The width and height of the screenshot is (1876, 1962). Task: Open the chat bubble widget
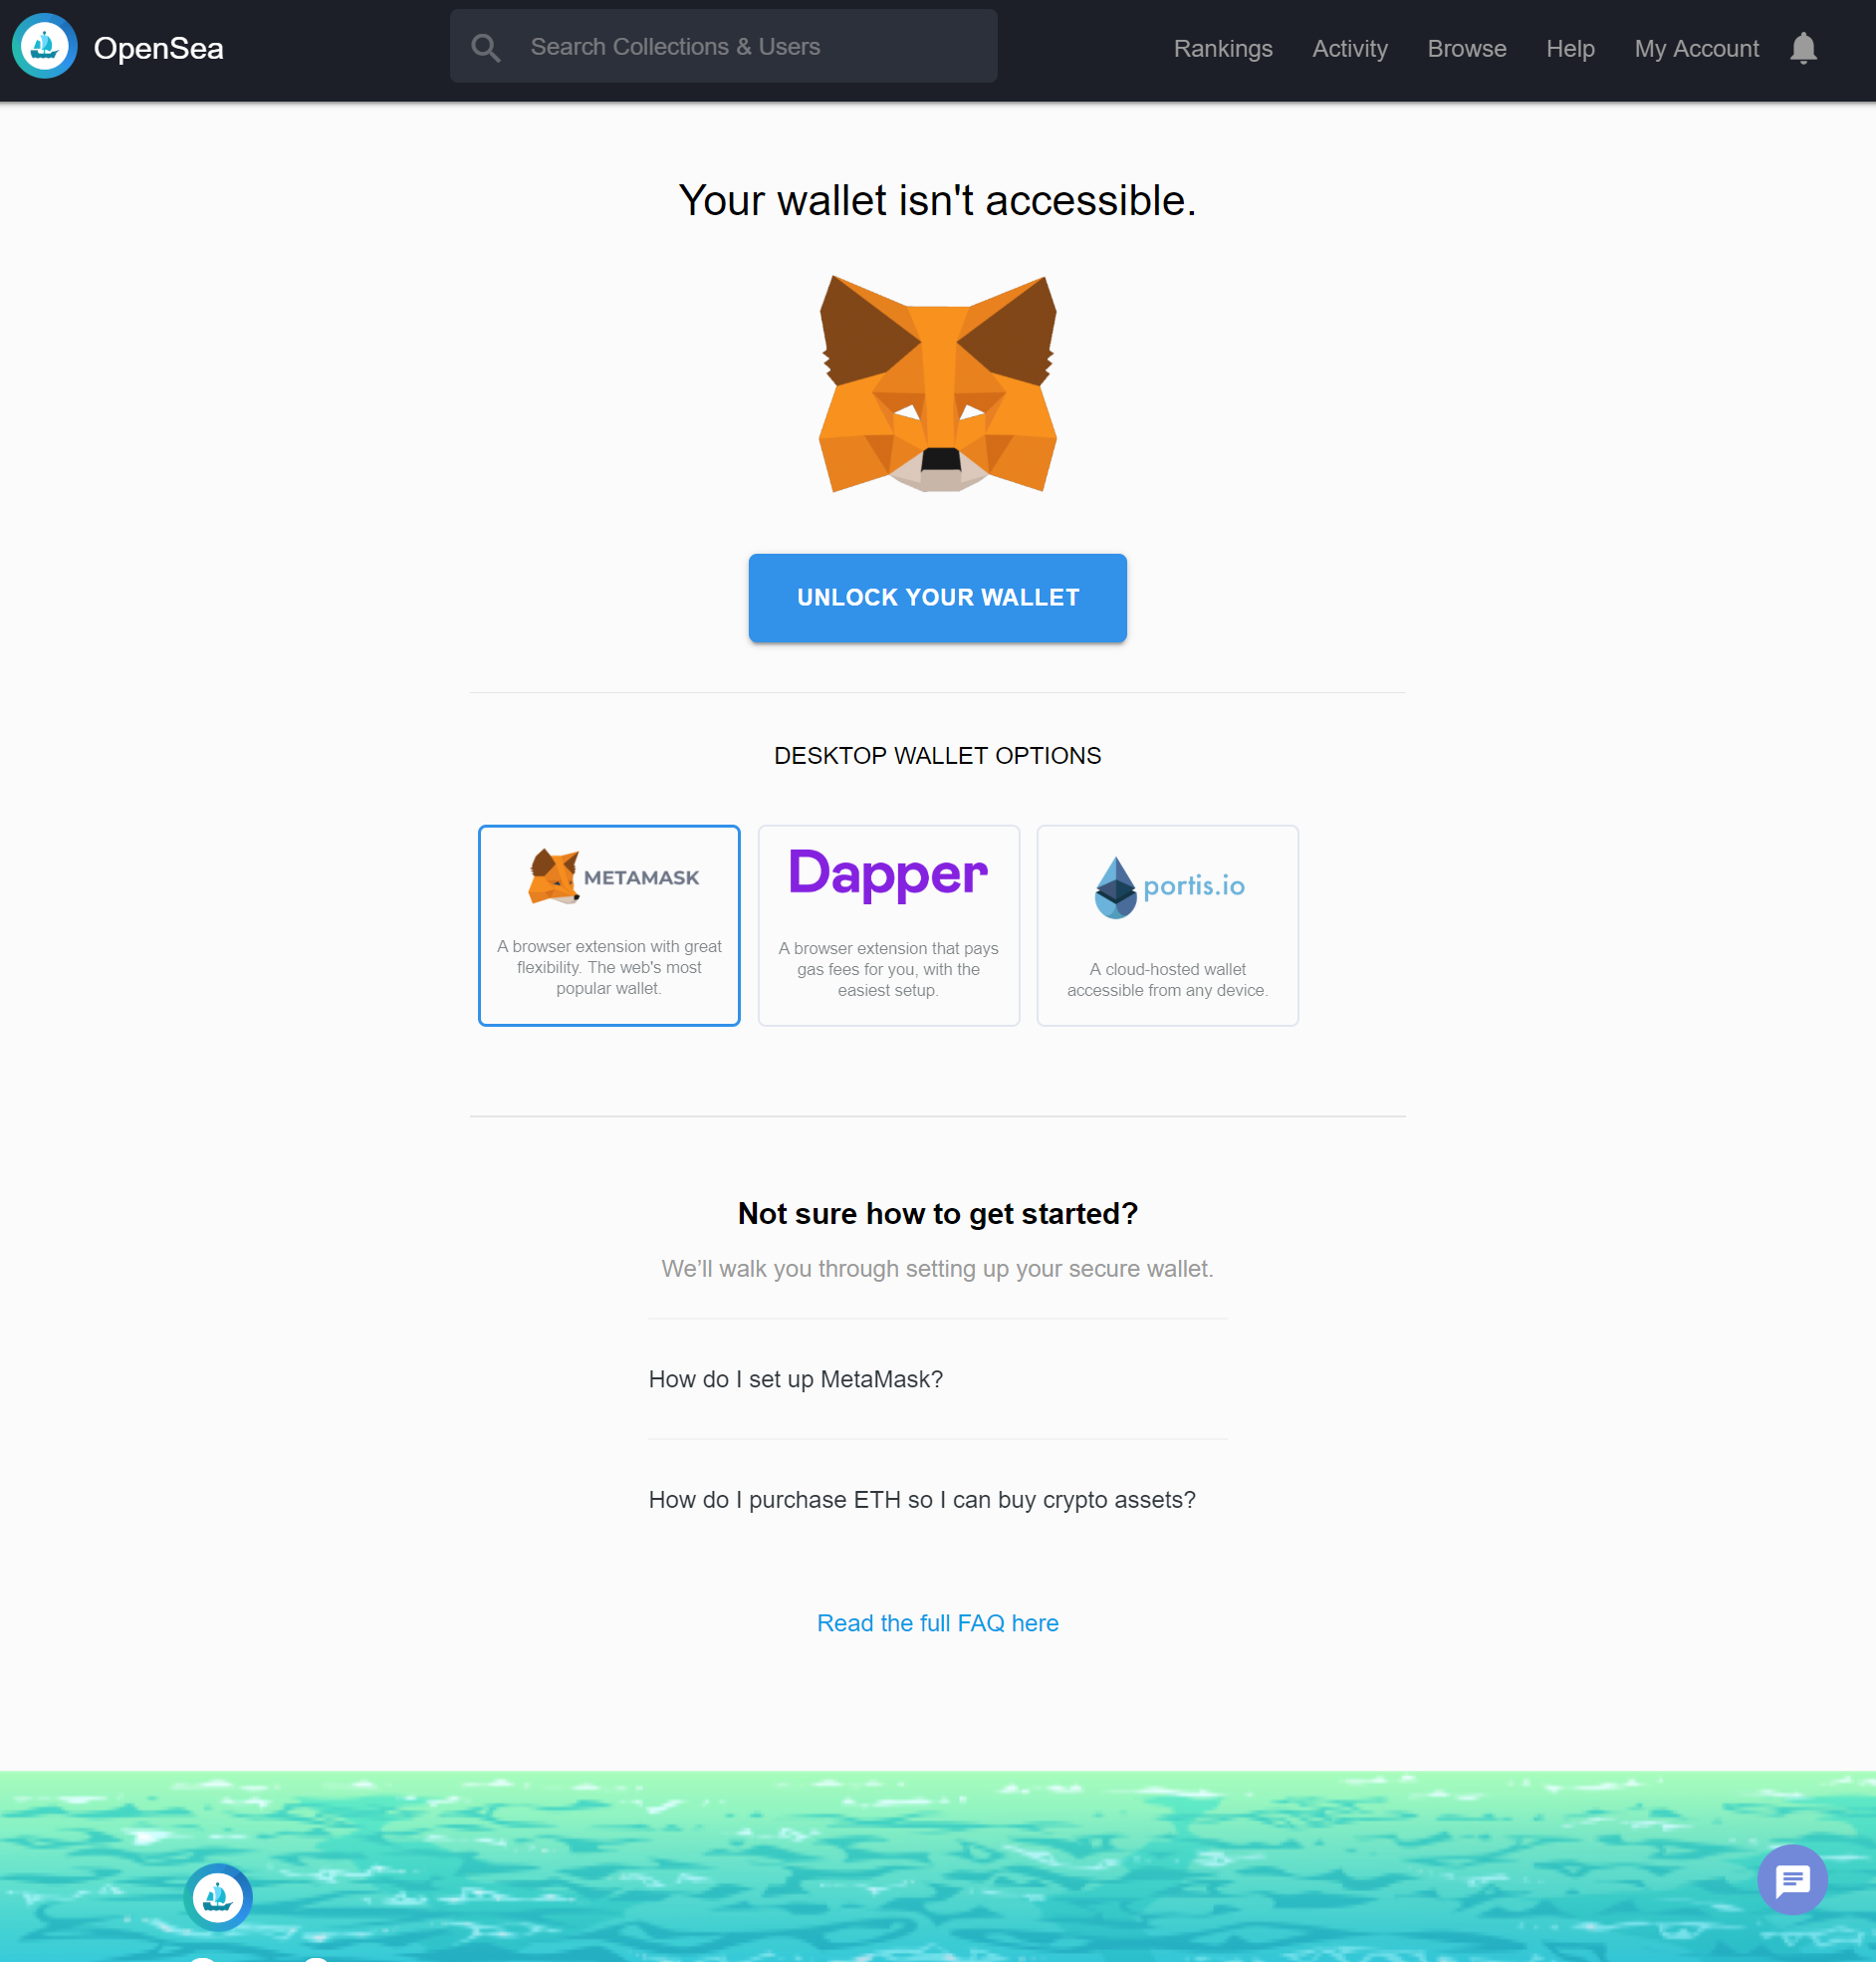pos(1791,1879)
